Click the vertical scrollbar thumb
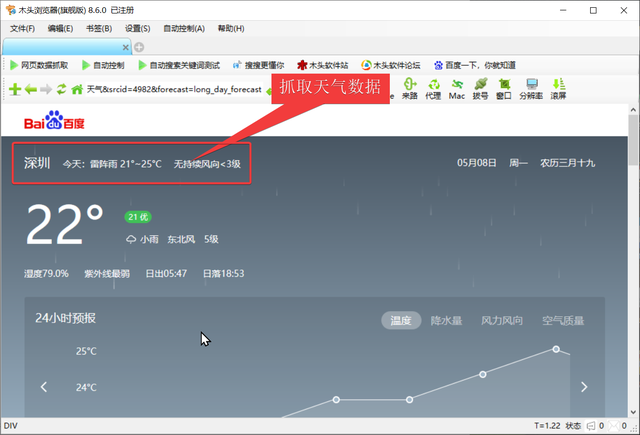 click(633, 140)
